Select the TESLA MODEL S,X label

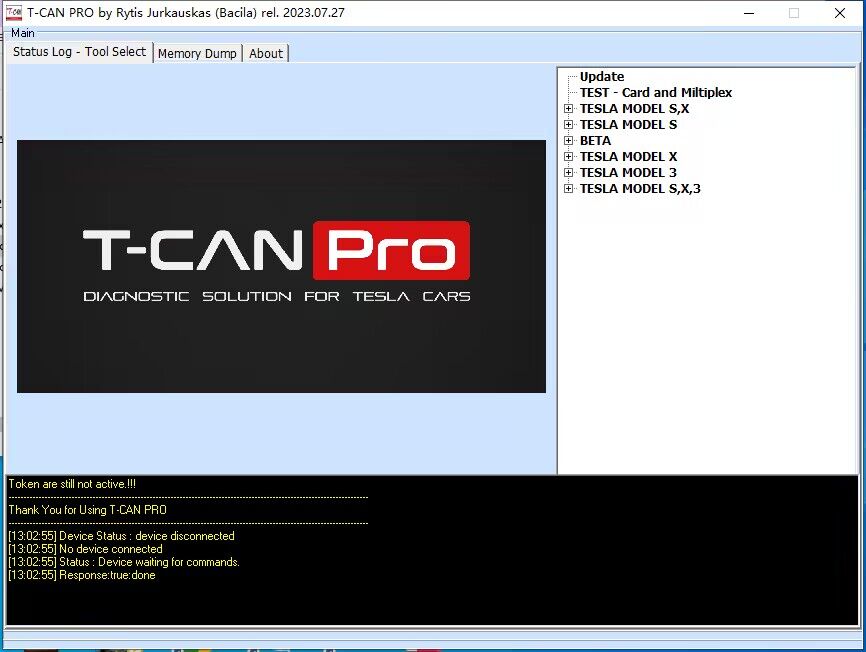coord(635,109)
